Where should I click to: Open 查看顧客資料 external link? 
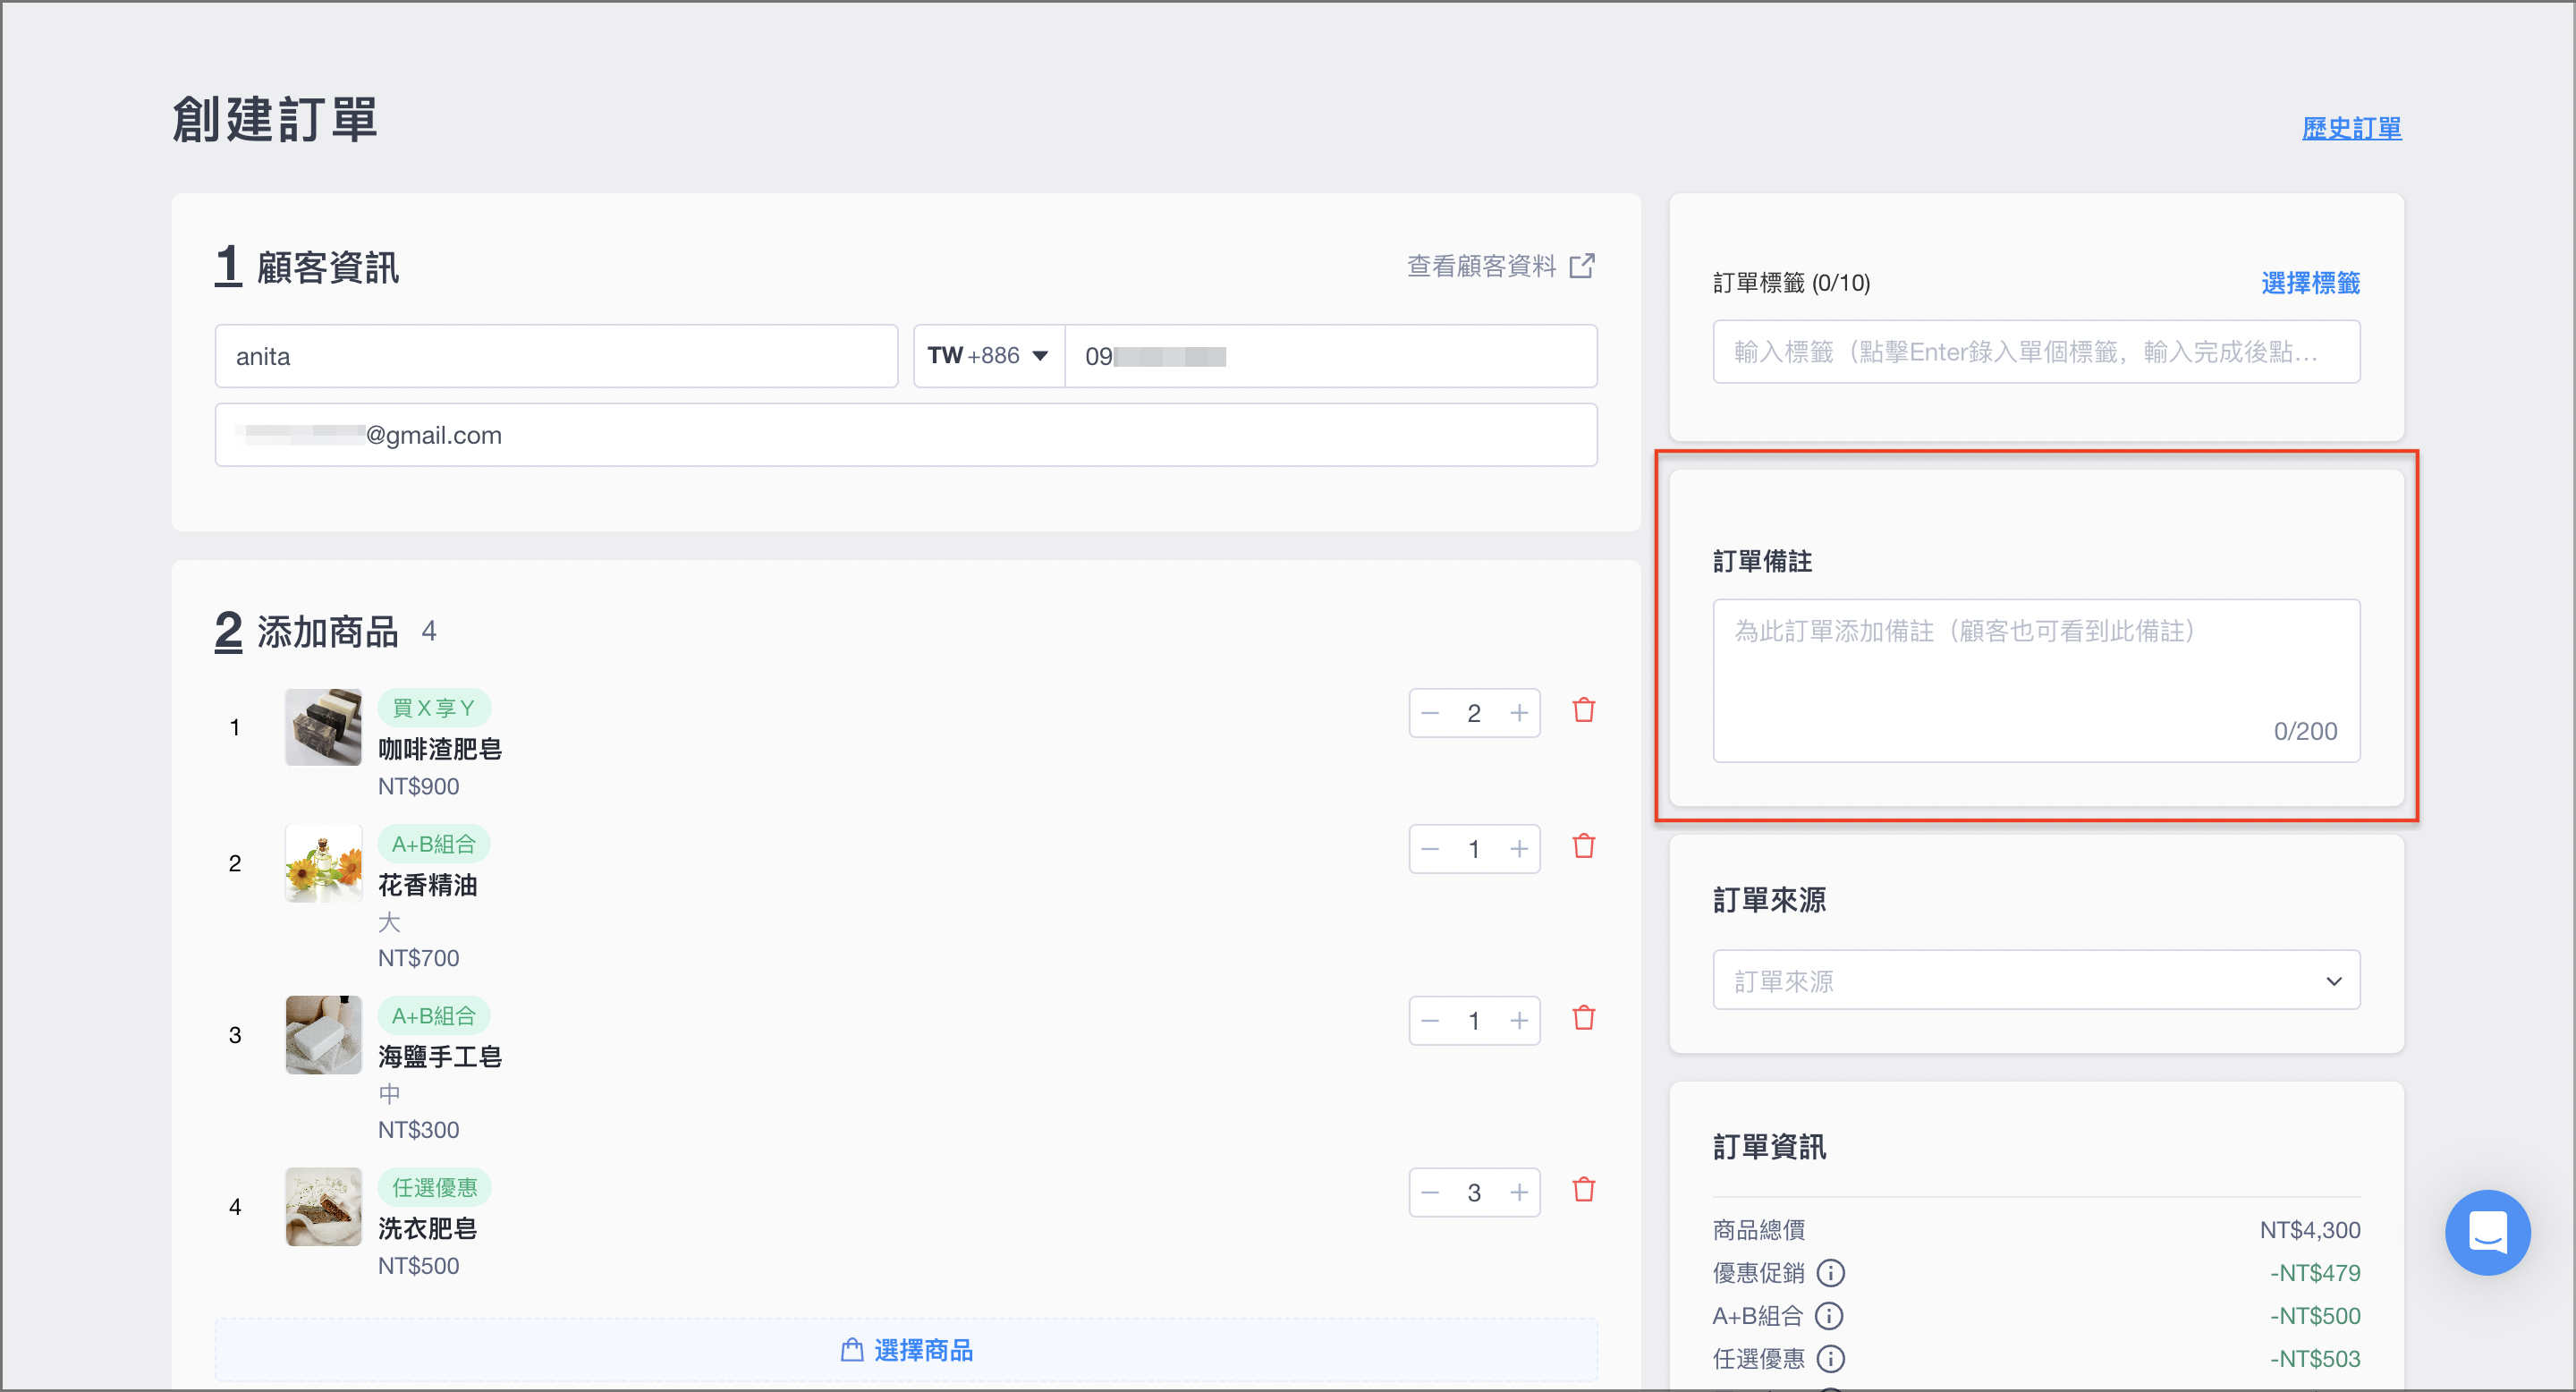tap(1500, 267)
